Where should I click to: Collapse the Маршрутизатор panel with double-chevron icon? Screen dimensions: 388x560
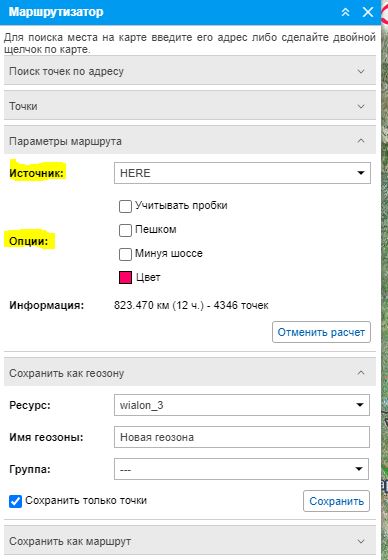coord(345,12)
